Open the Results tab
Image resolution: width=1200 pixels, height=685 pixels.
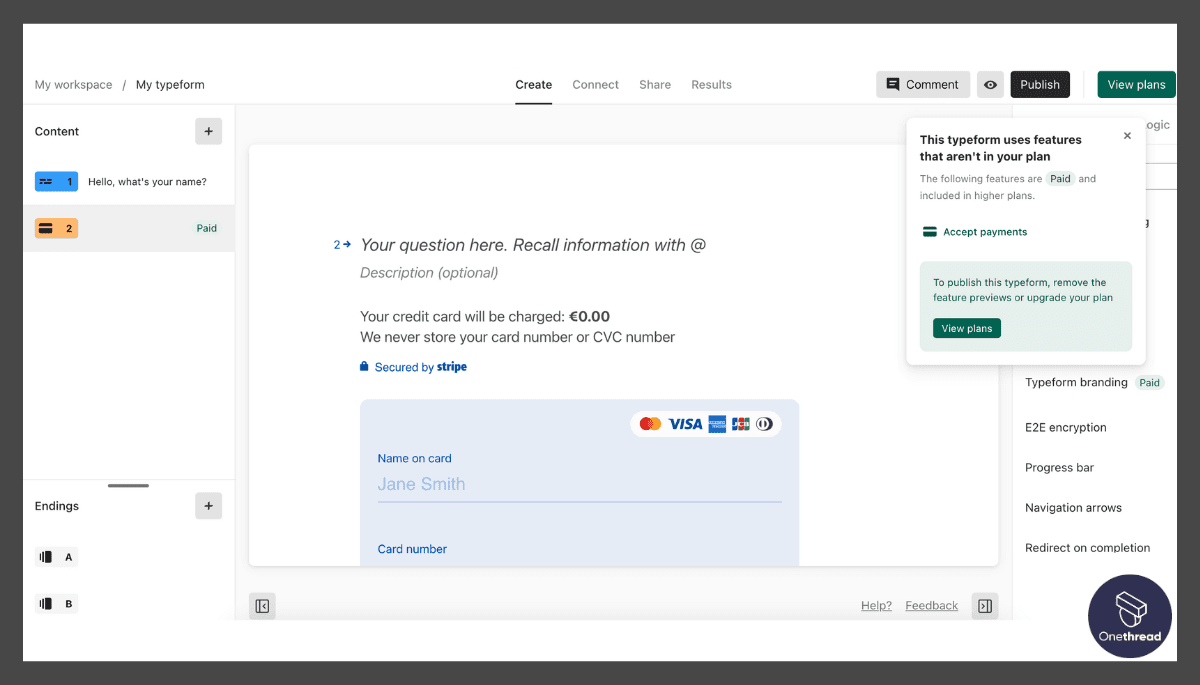coord(711,85)
